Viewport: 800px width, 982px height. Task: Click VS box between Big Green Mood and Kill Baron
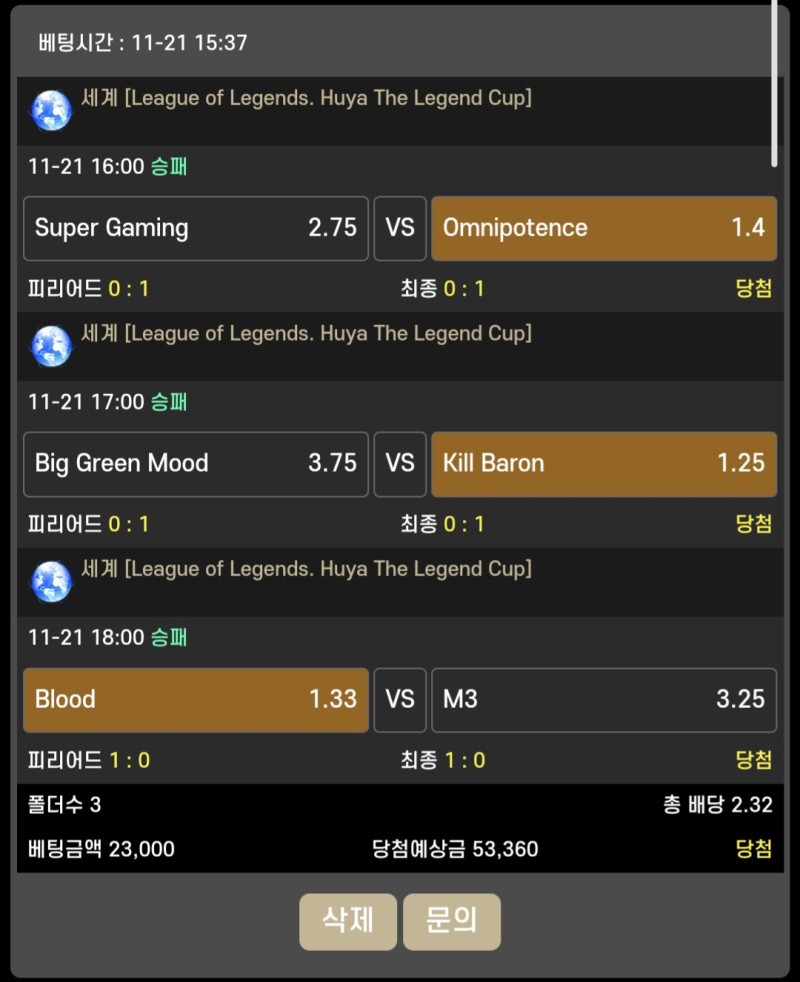[x=400, y=464]
